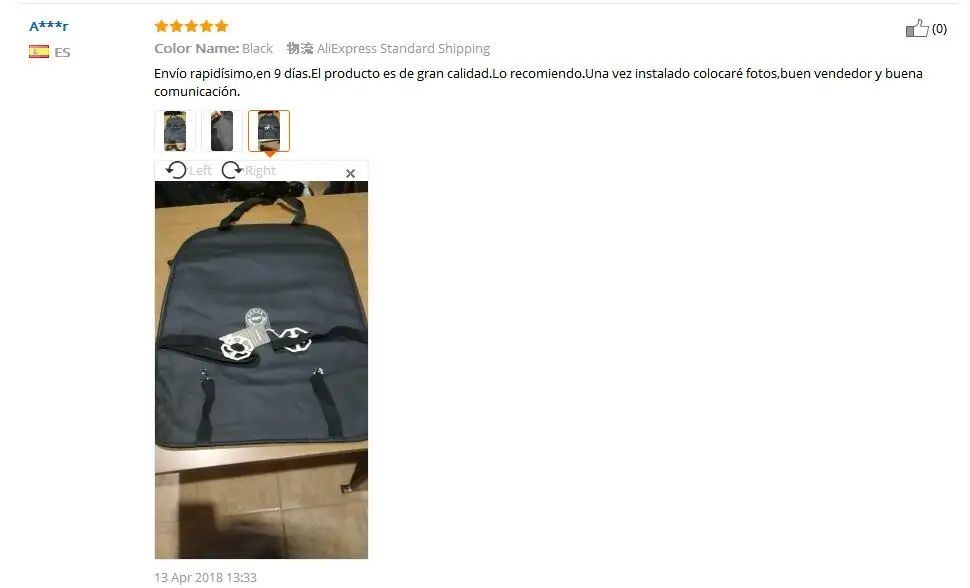Click the reviewer name A***r
This screenshot has height=588, width=970.
tap(49, 26)
